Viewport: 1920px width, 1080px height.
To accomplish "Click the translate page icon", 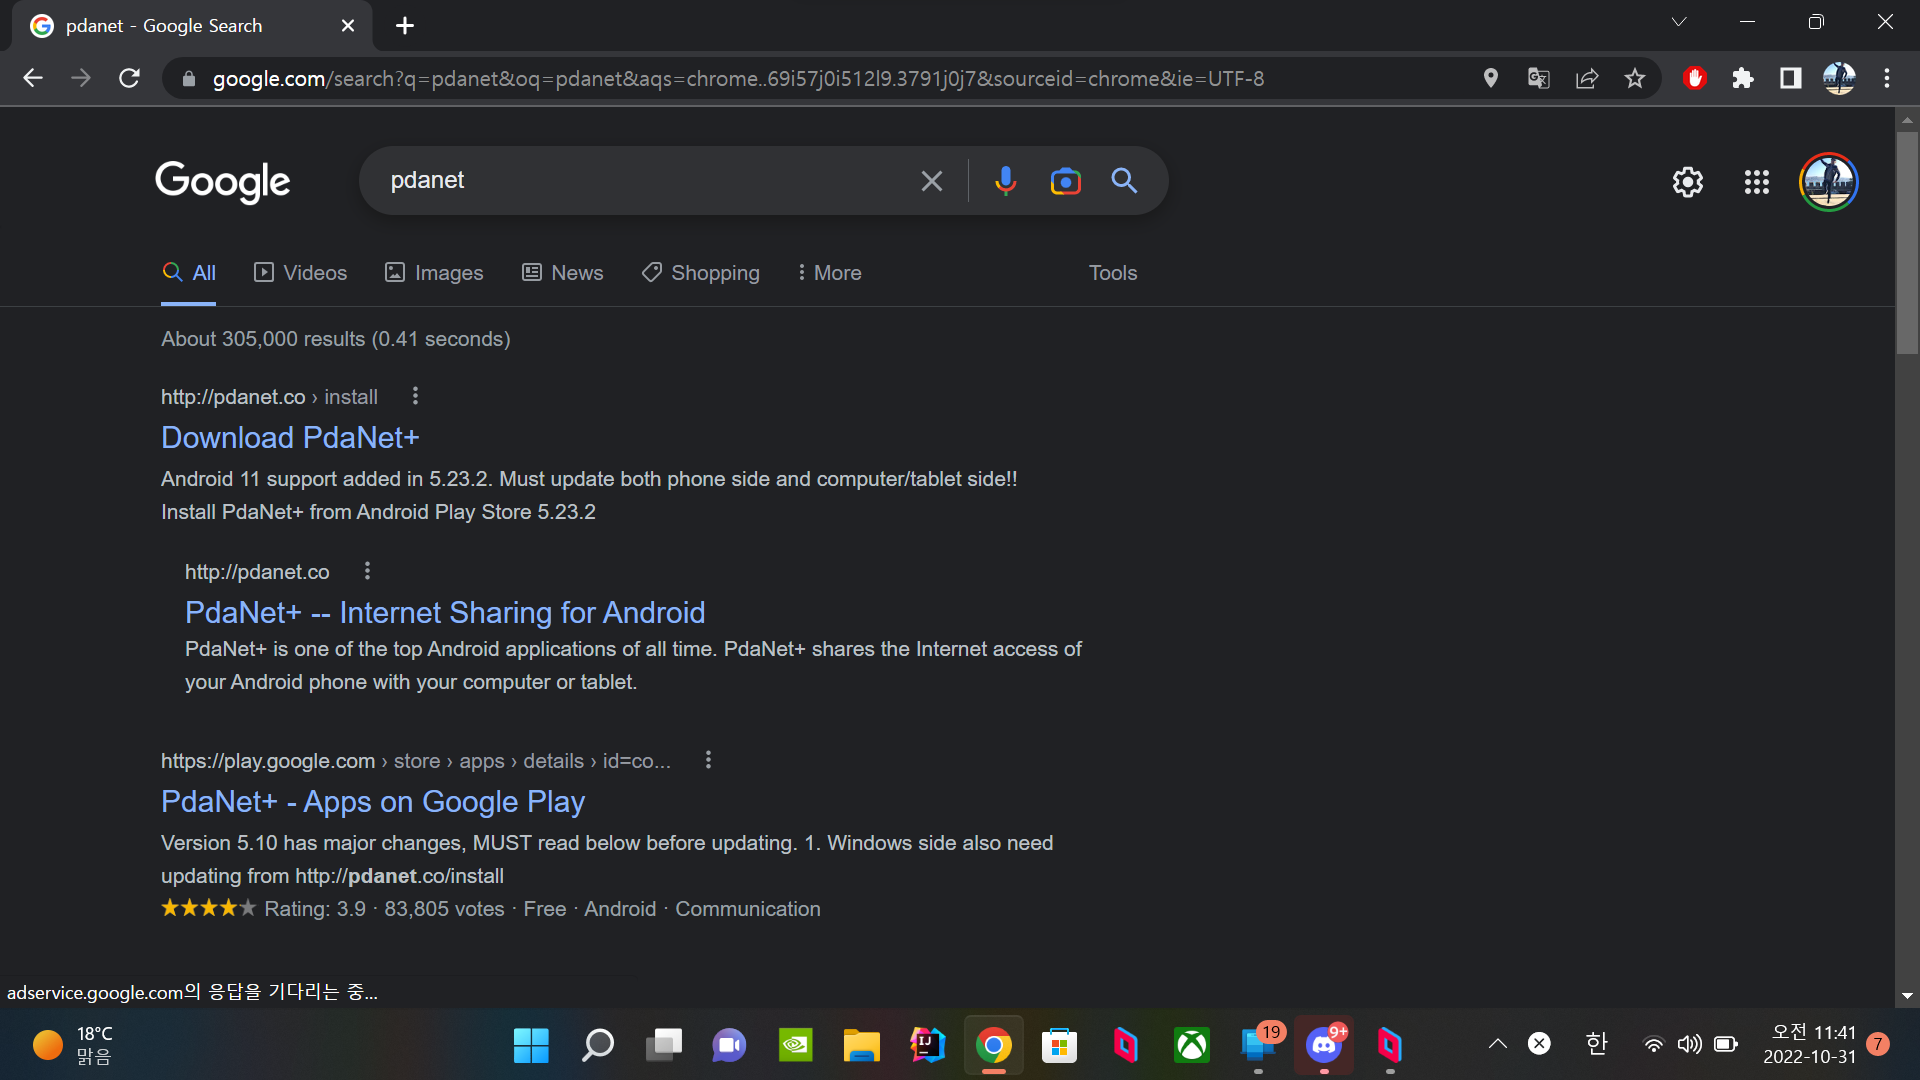I will (1539, 78).
